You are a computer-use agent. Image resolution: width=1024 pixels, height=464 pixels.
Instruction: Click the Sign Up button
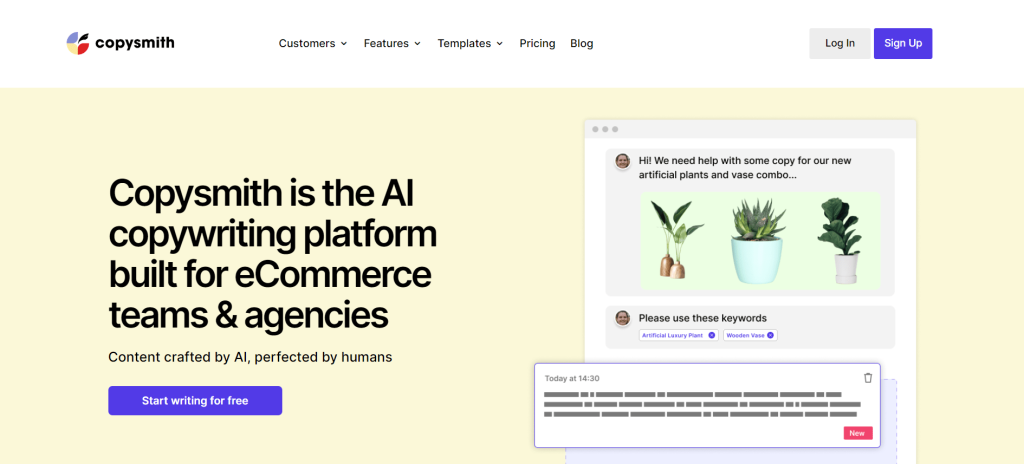[x=903, y=43]
